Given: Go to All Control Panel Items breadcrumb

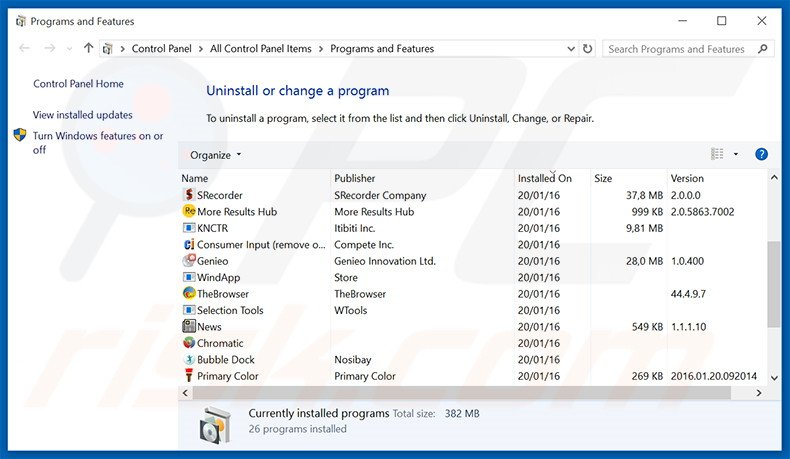Looking at the screenshot, I should point(260,49).
